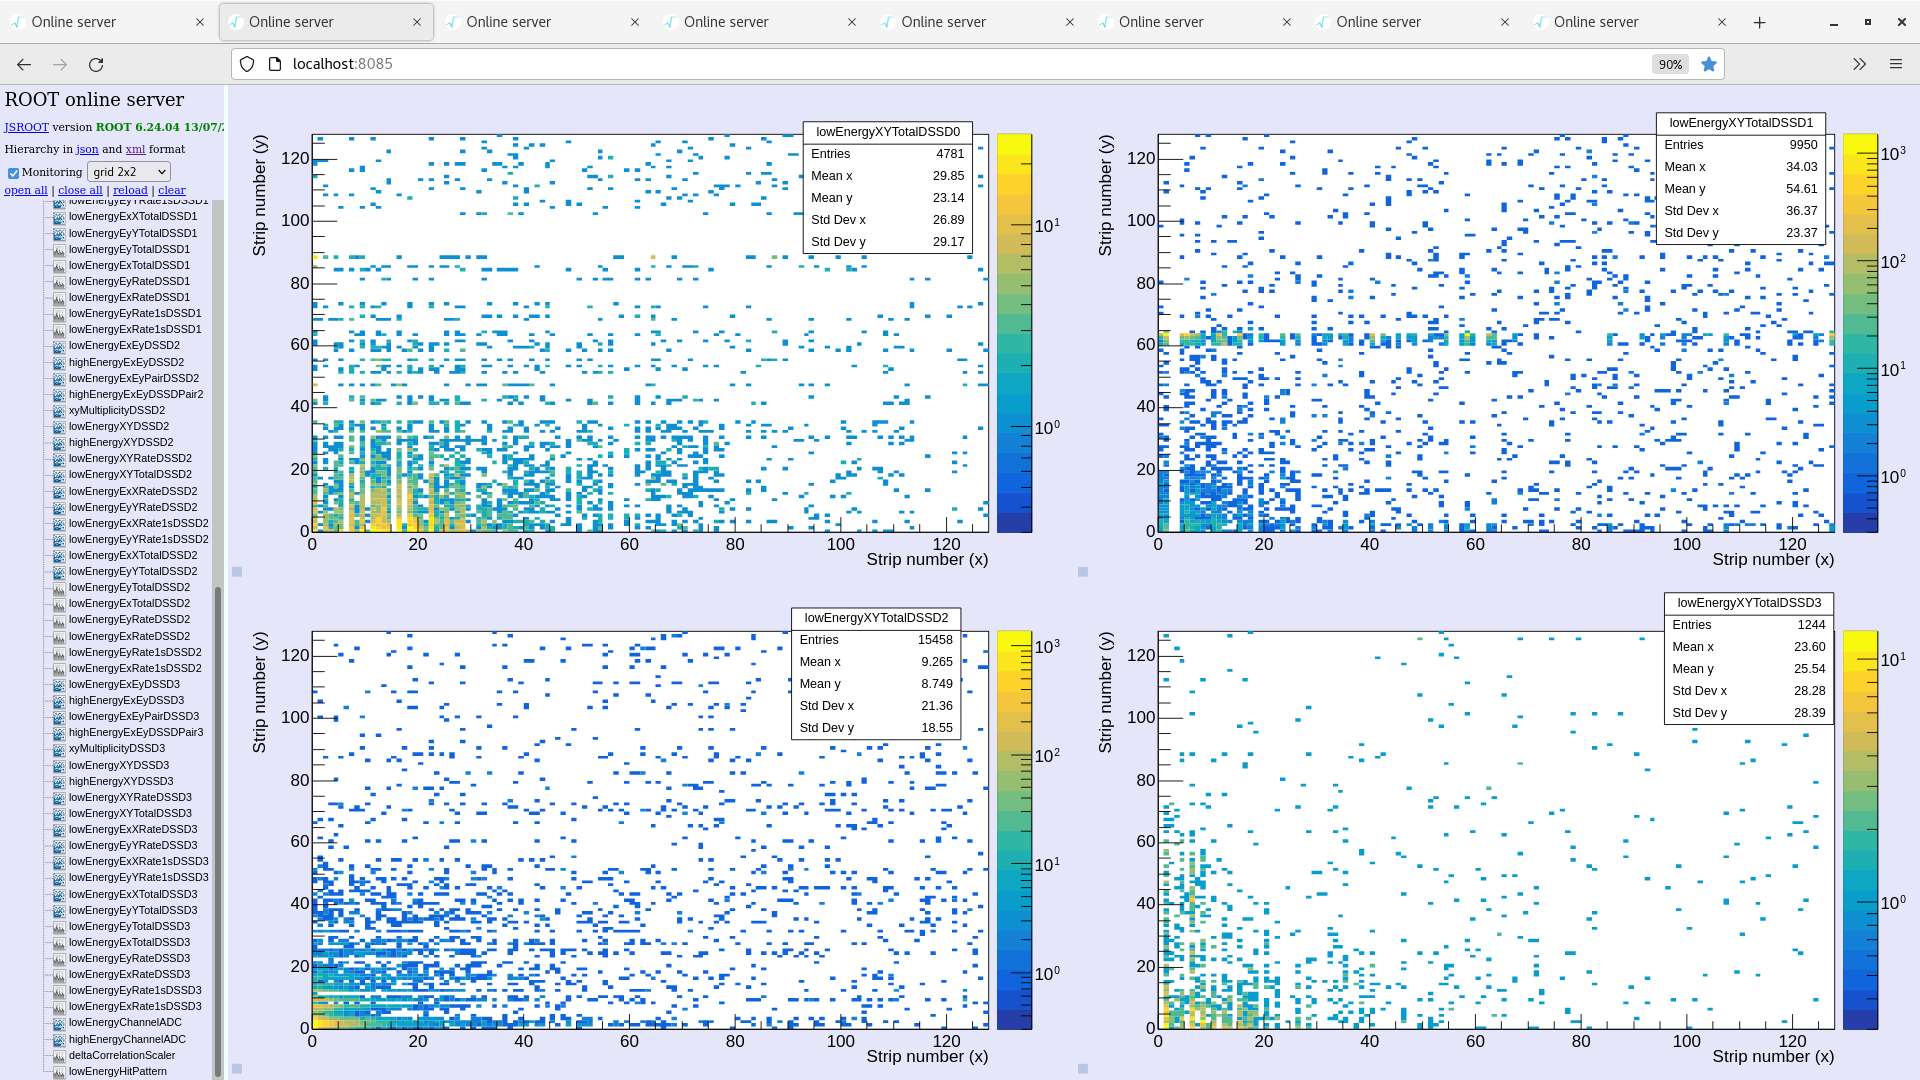The image size is (1920, 1080).
Task: Click the 2D histogram icon beside lowEnergyXYTotalDSSD2
Action: pyautogui.click(x=60, y=474)
